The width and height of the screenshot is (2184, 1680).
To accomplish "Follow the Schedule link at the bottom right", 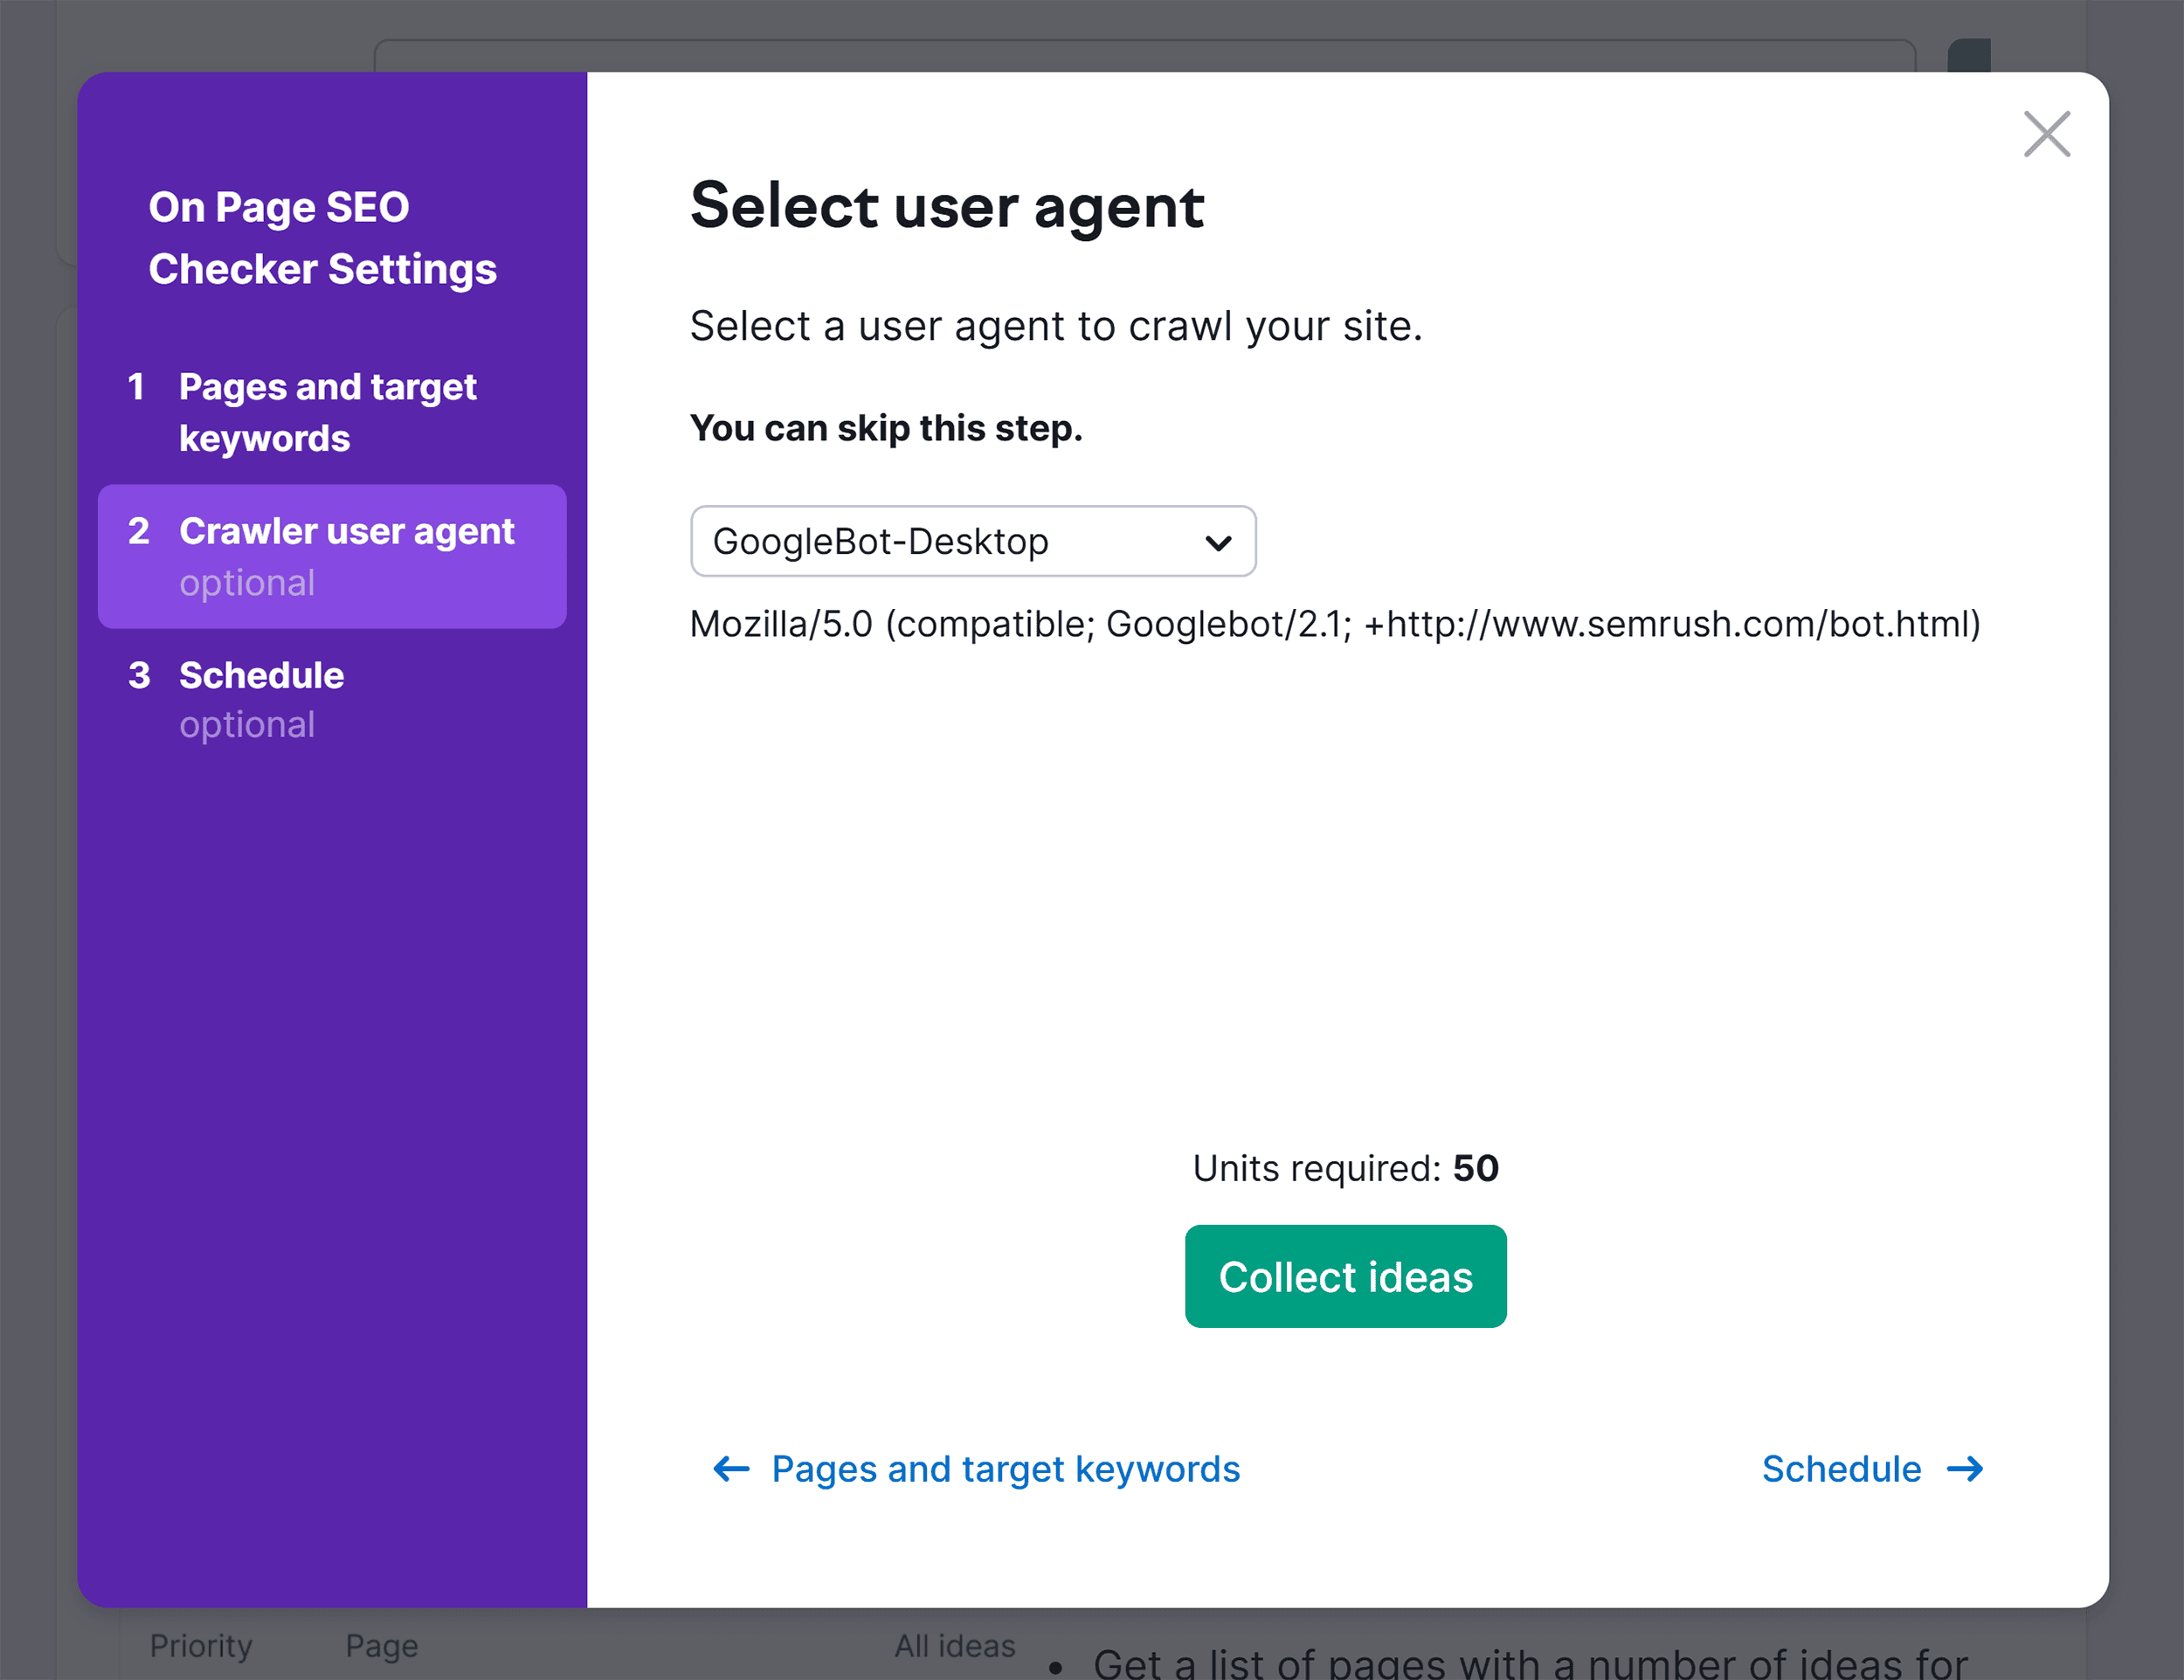I will (x=1843, y=1469).
